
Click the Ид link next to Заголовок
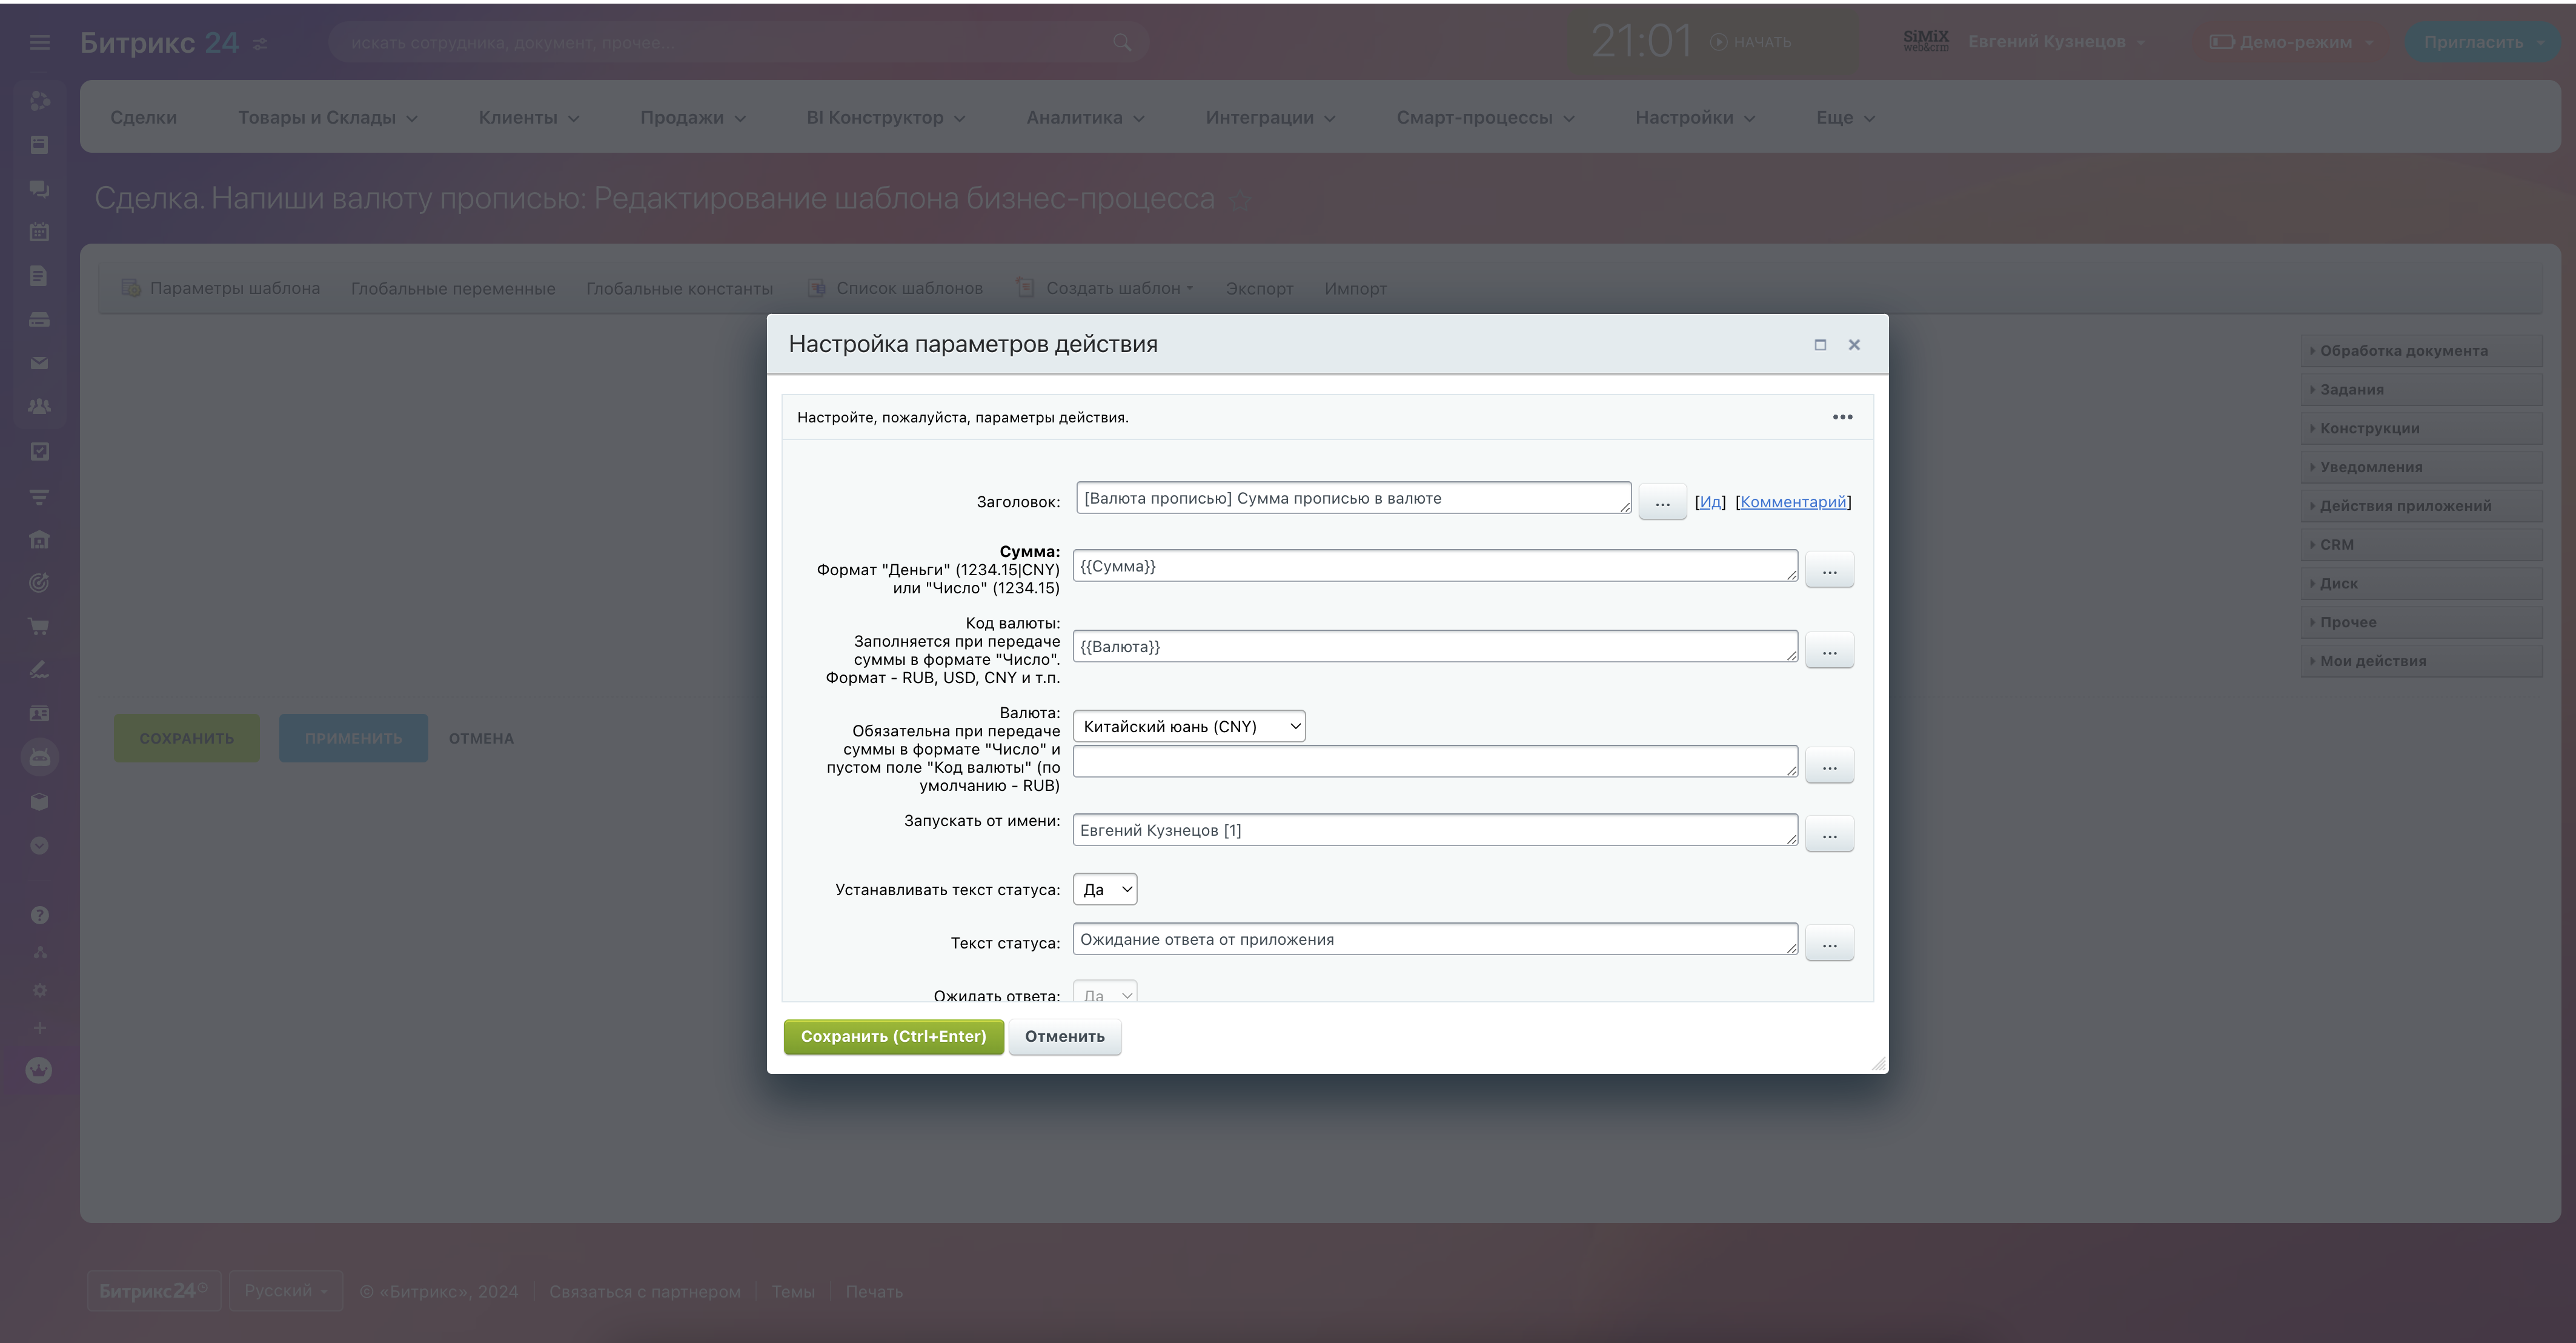coord(1710,502)
